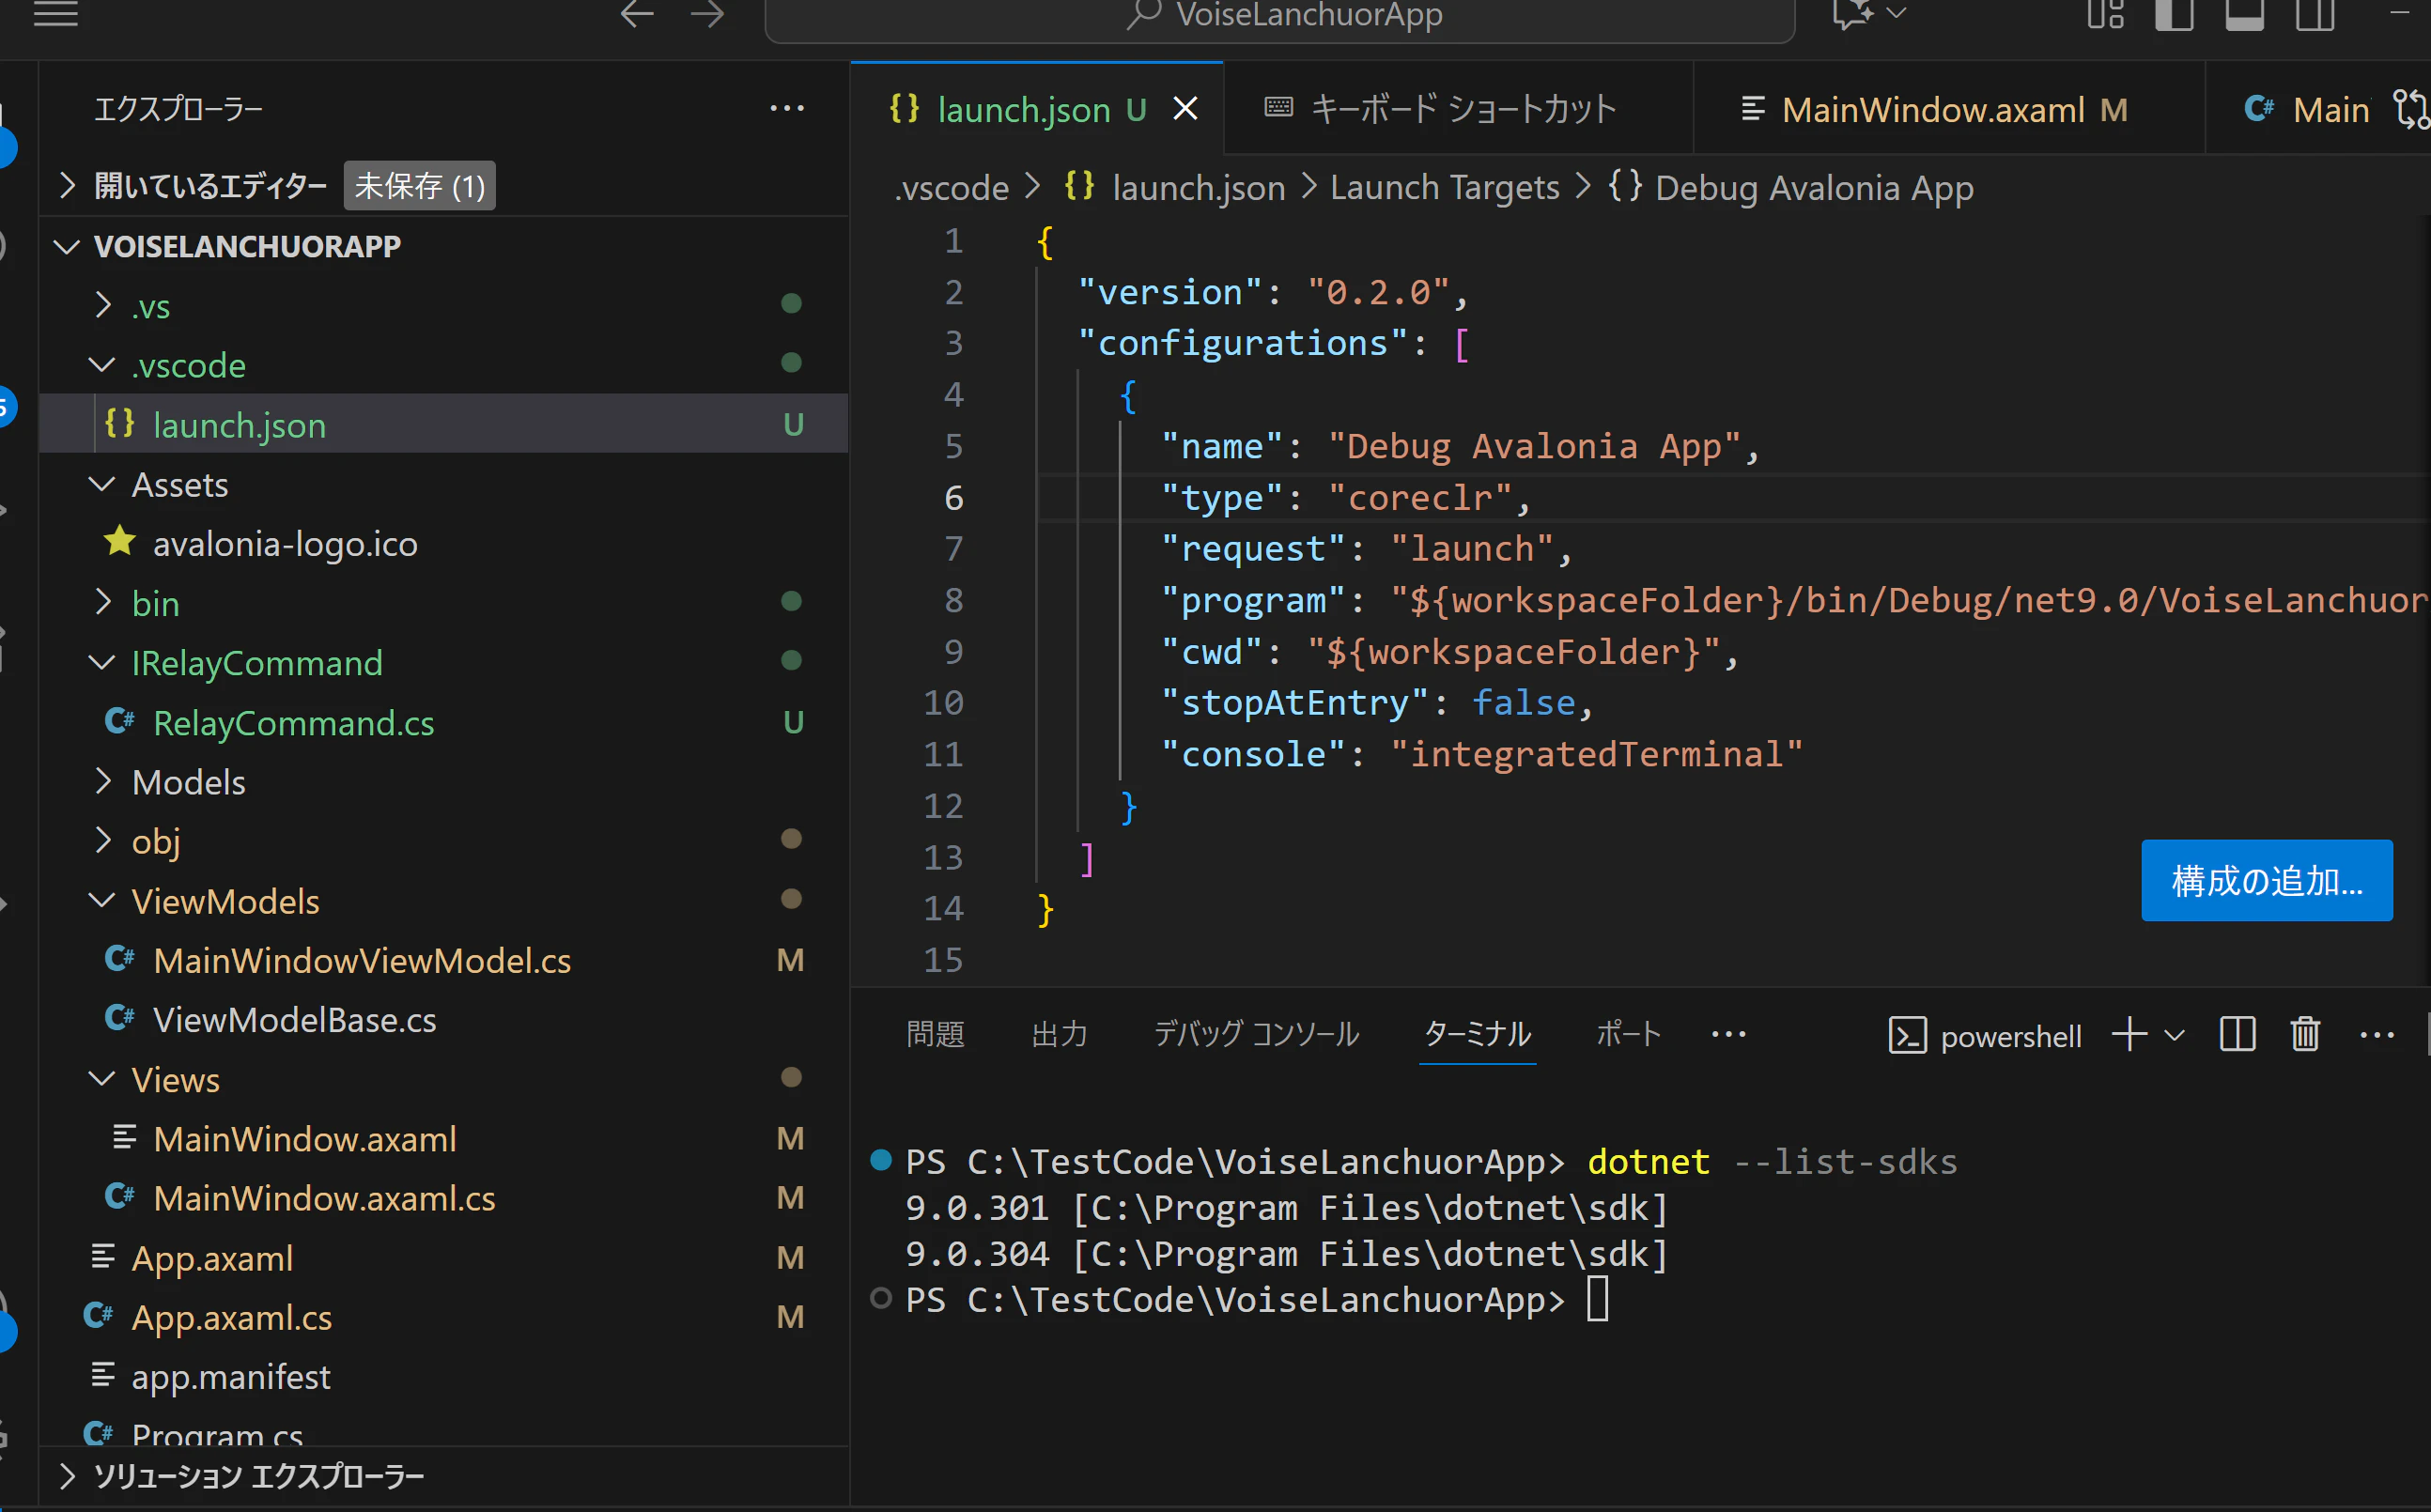Open the hamburger application menu
Viewport: 2431px width, 1512px height.
tap(56, 14)
